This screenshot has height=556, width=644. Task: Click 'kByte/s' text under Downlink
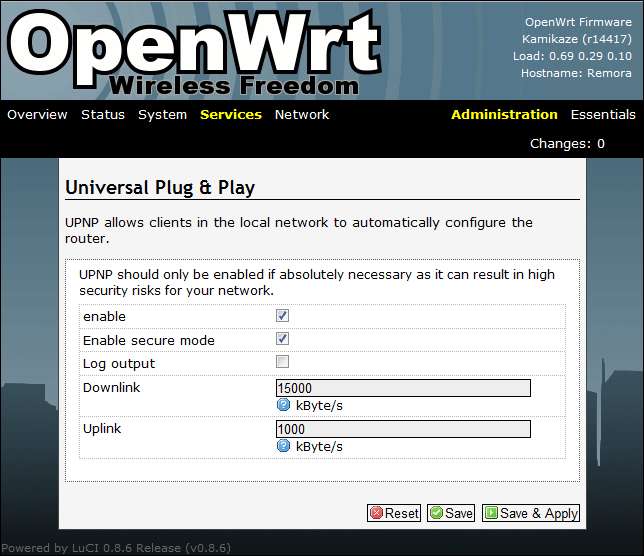[x=319, y=406]
